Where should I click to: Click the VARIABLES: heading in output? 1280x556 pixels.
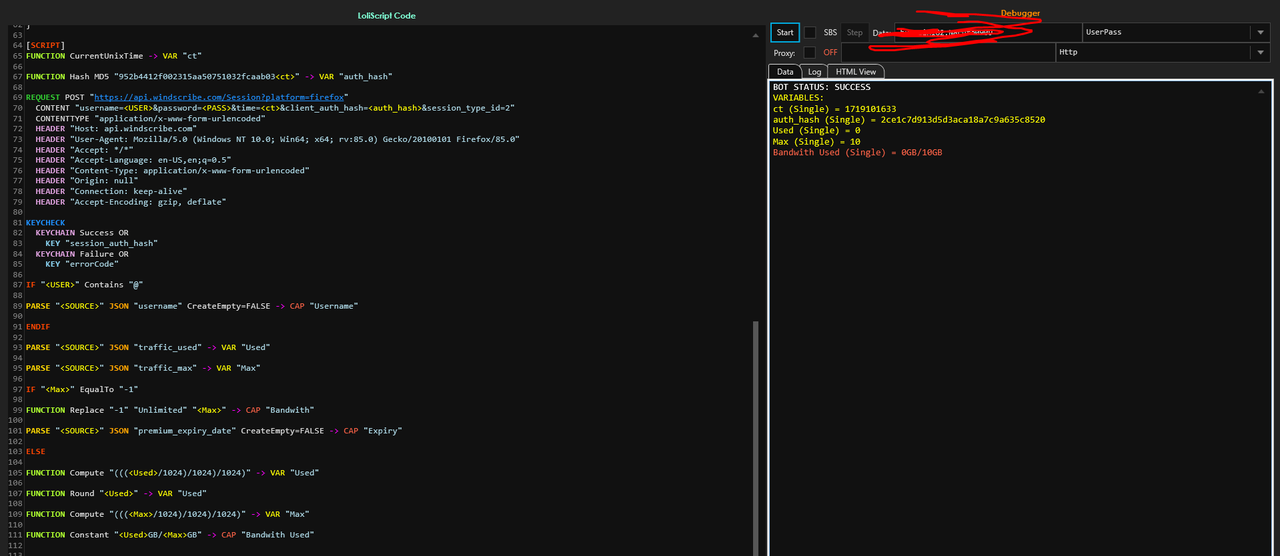click(798, 98)
